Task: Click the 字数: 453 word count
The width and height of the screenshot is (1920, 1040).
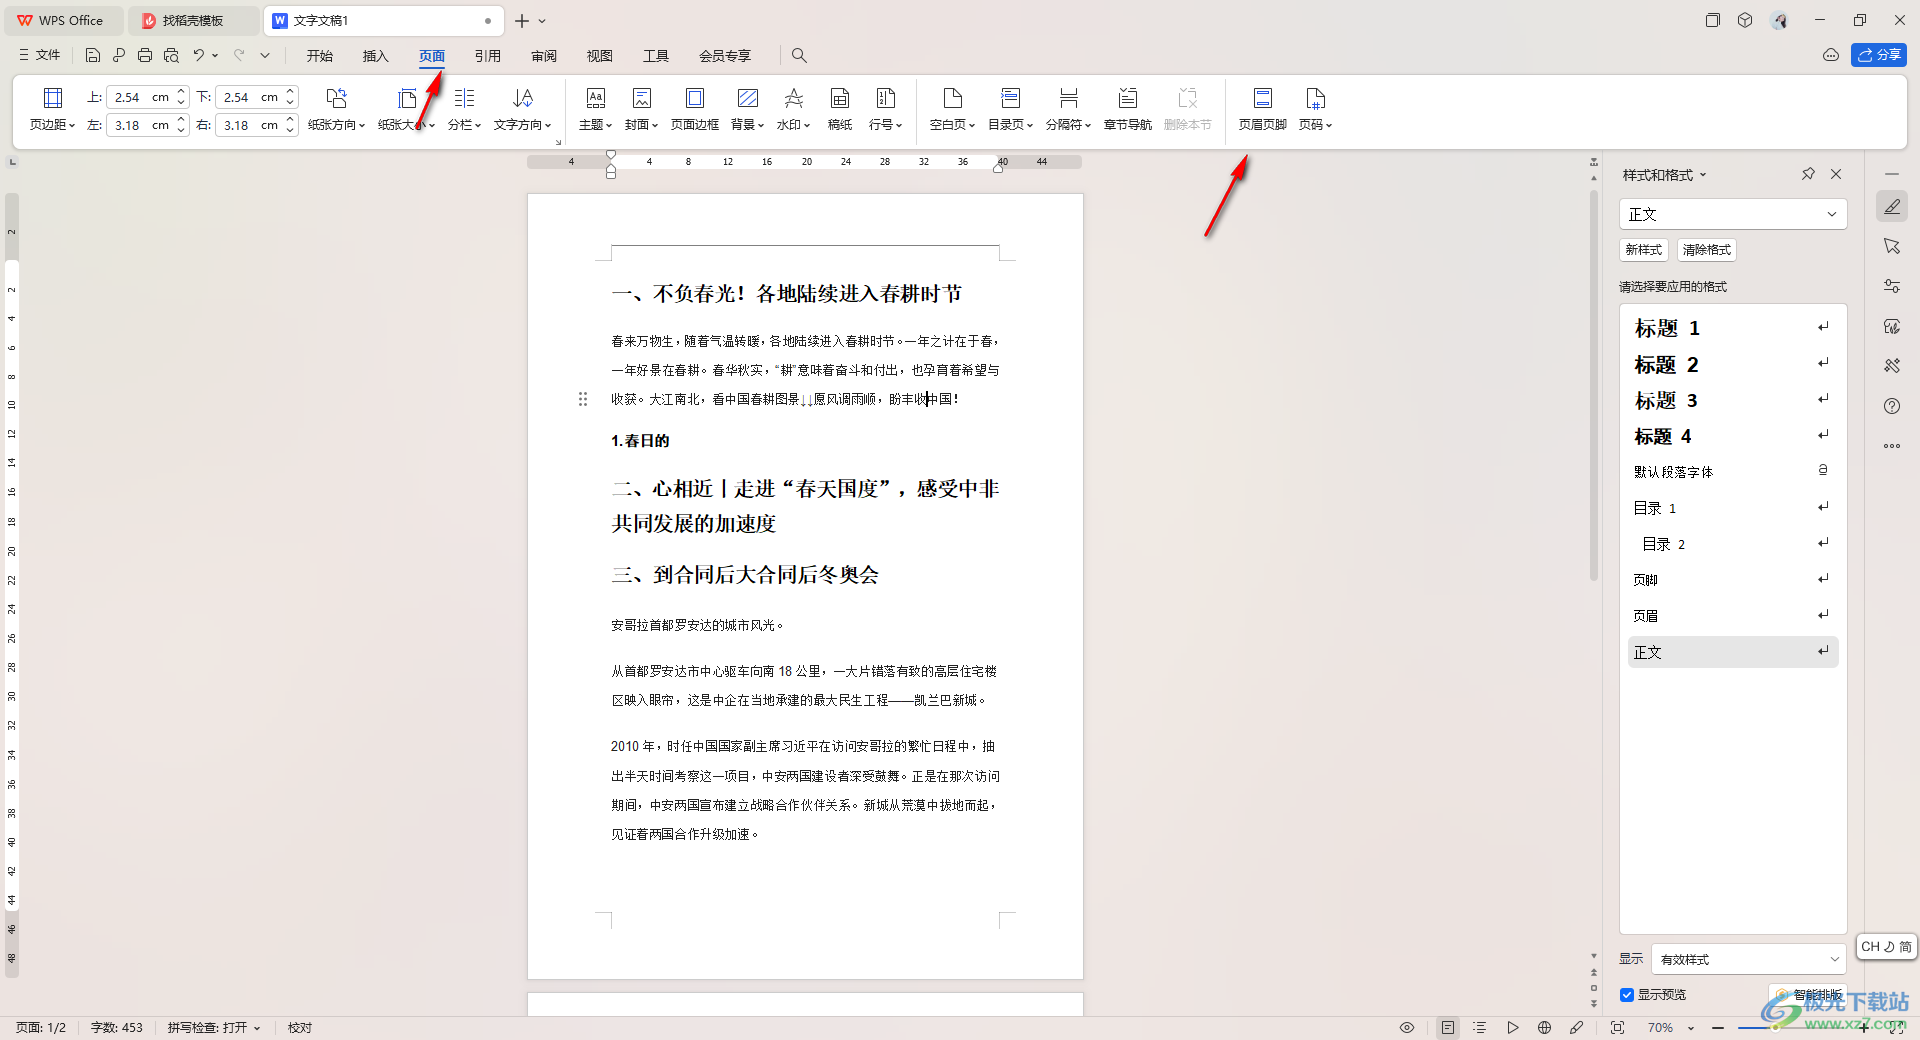Action: pos(116,1027)
